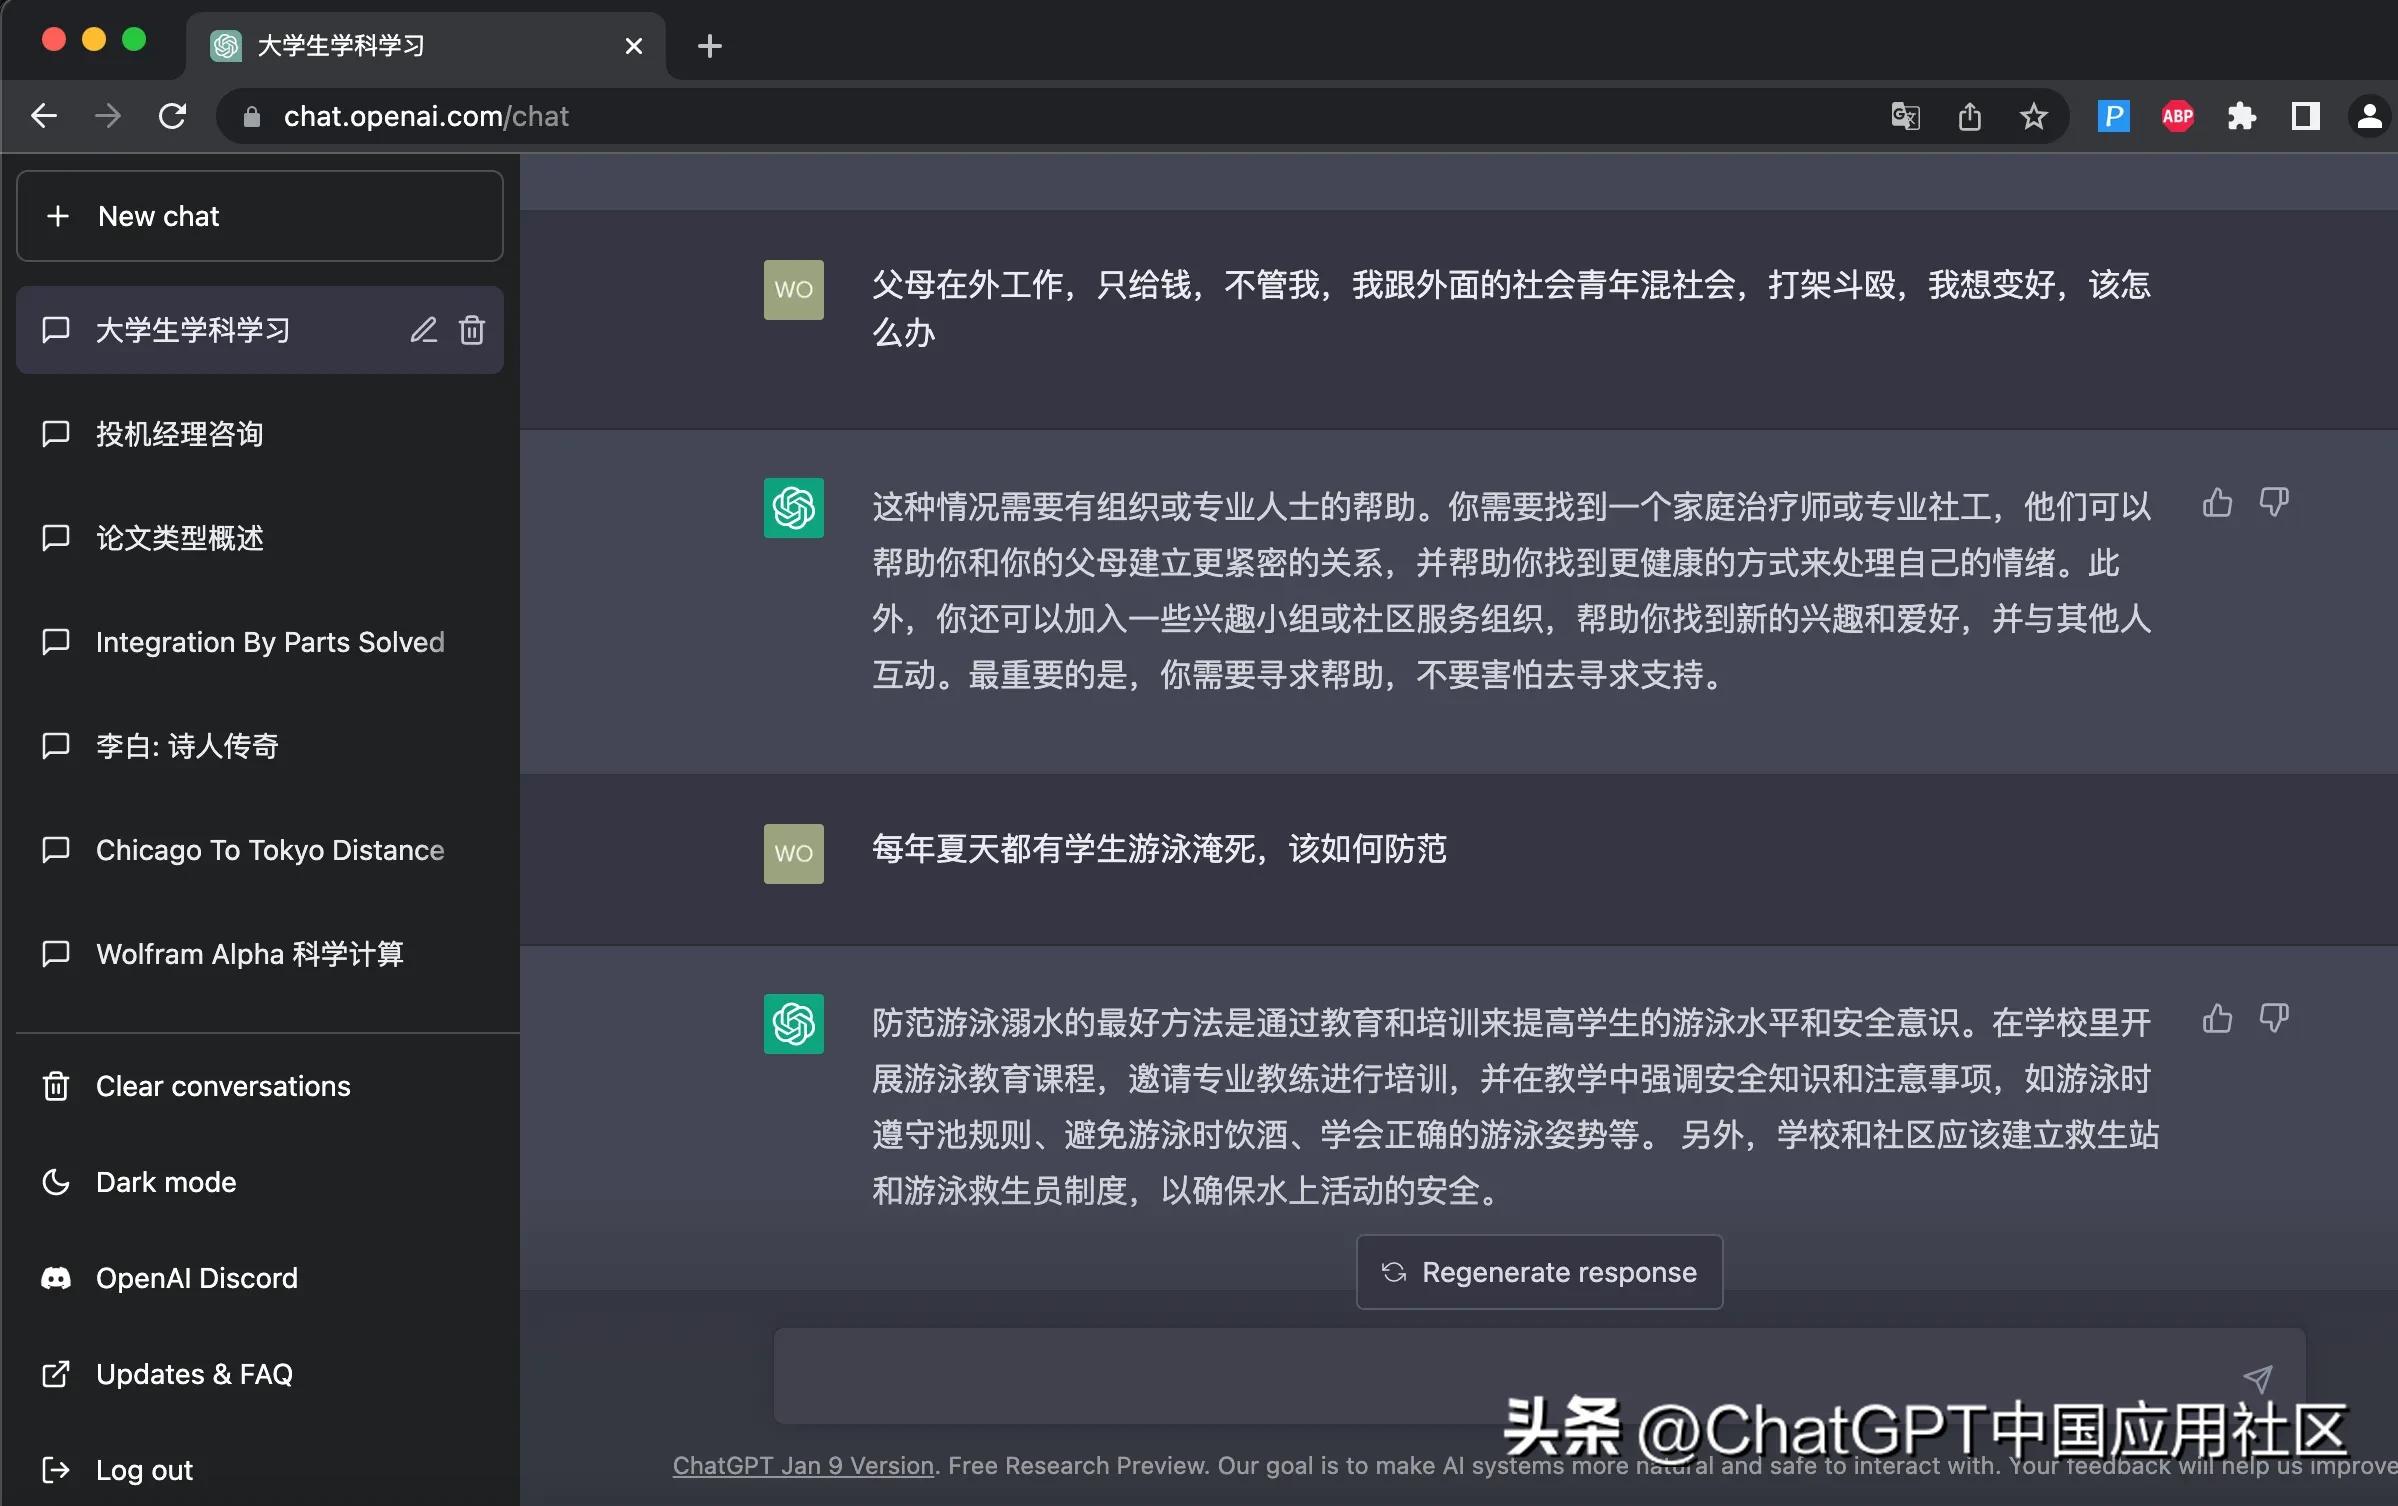Open the ChatGPT Jan 9 Version link
The image size is (2398, 1506).
(x=801, y=1466)
